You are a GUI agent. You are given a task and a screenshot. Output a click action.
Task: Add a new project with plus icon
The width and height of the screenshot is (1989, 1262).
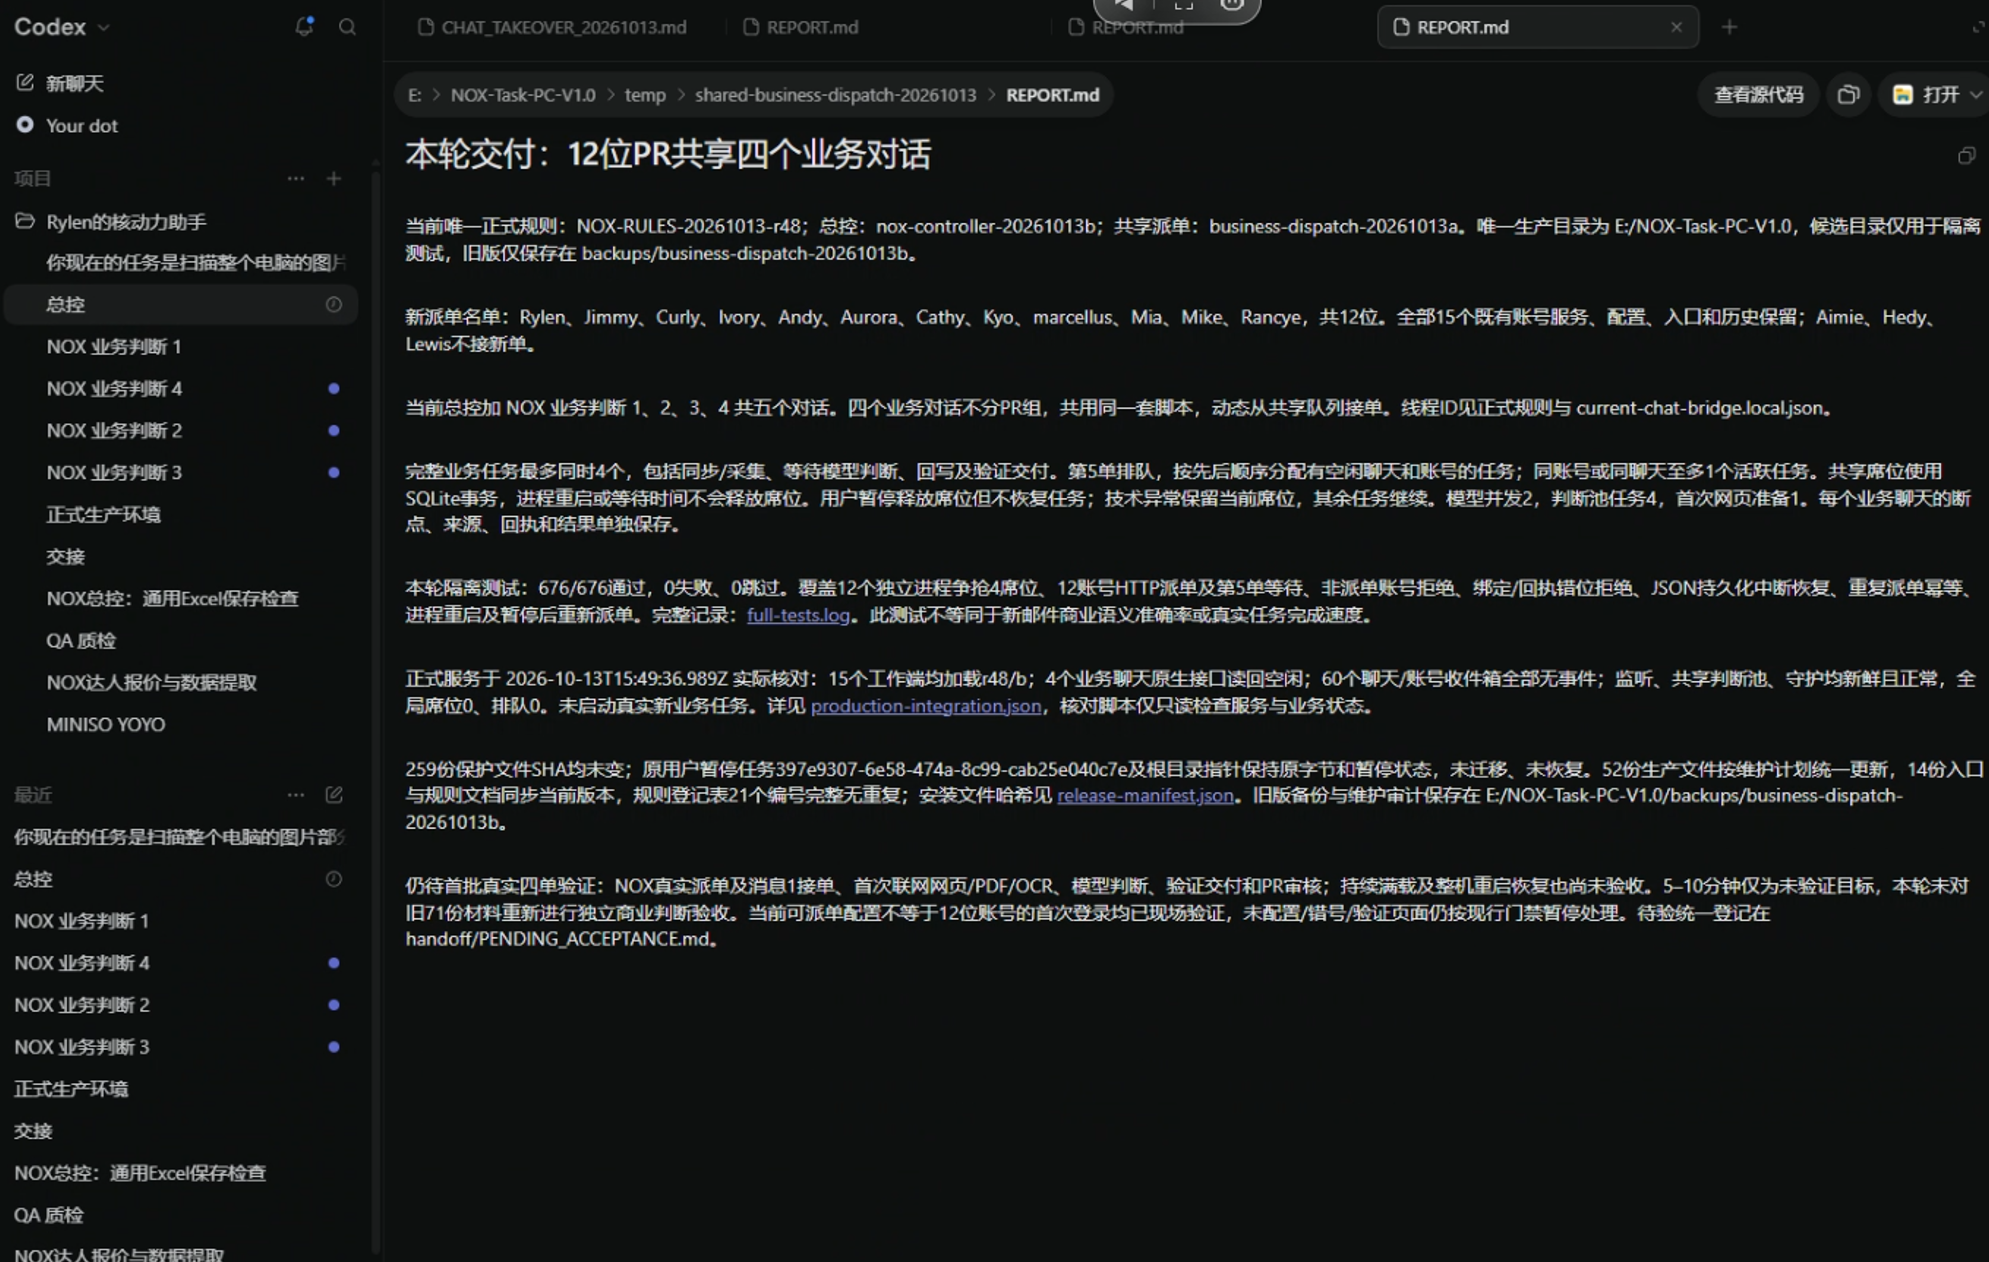334,179
